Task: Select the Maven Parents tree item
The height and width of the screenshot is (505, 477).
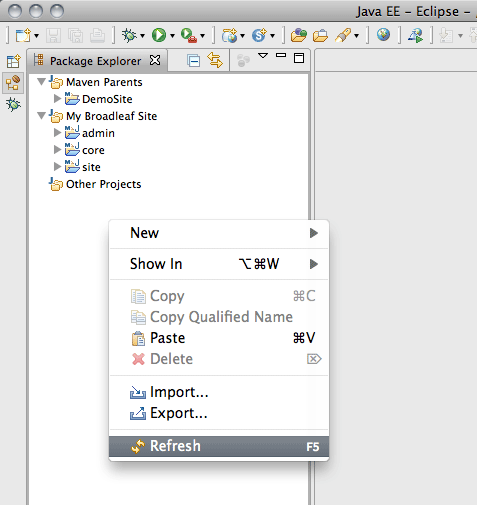Action: click(104, 82)
